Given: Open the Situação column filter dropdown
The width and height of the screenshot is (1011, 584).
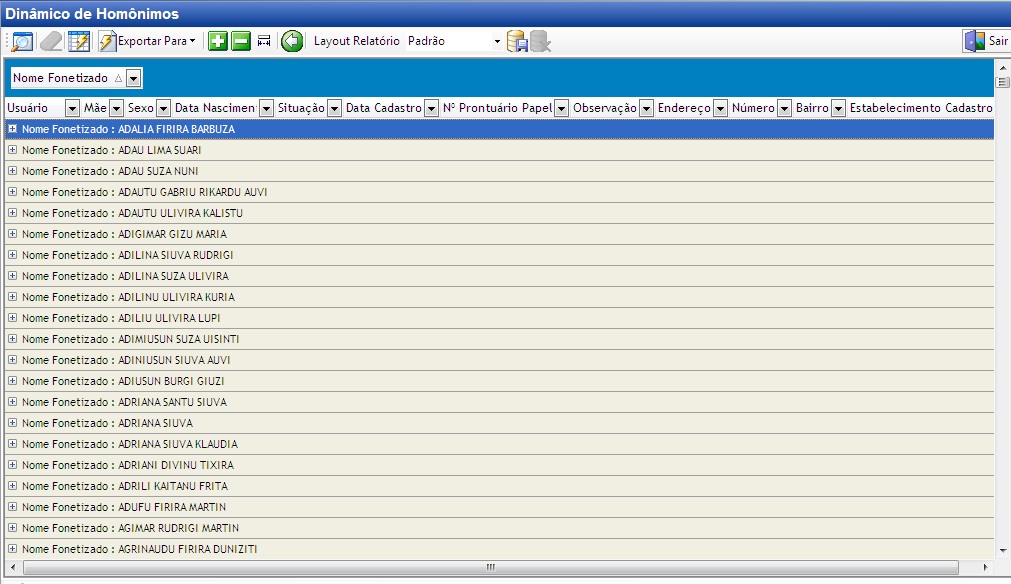Looking at the screenshot, I should (x=334, y=108).
